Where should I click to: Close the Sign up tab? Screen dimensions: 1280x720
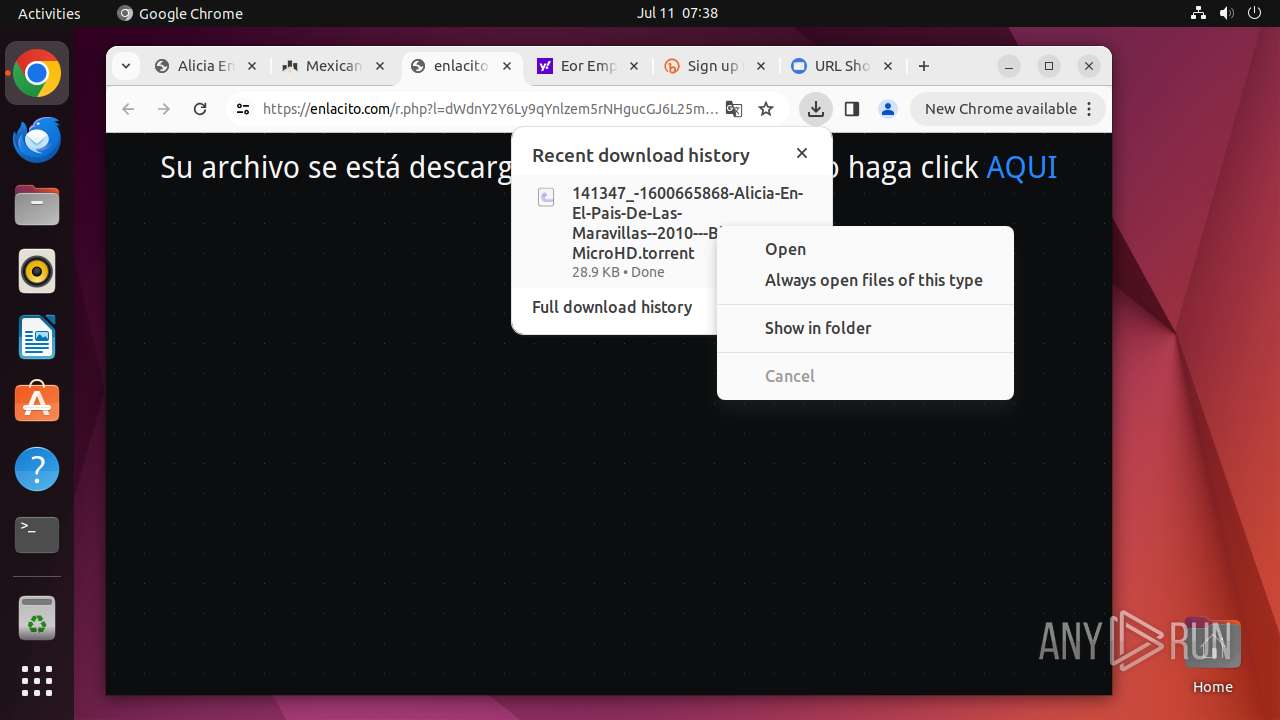[761, 66]
